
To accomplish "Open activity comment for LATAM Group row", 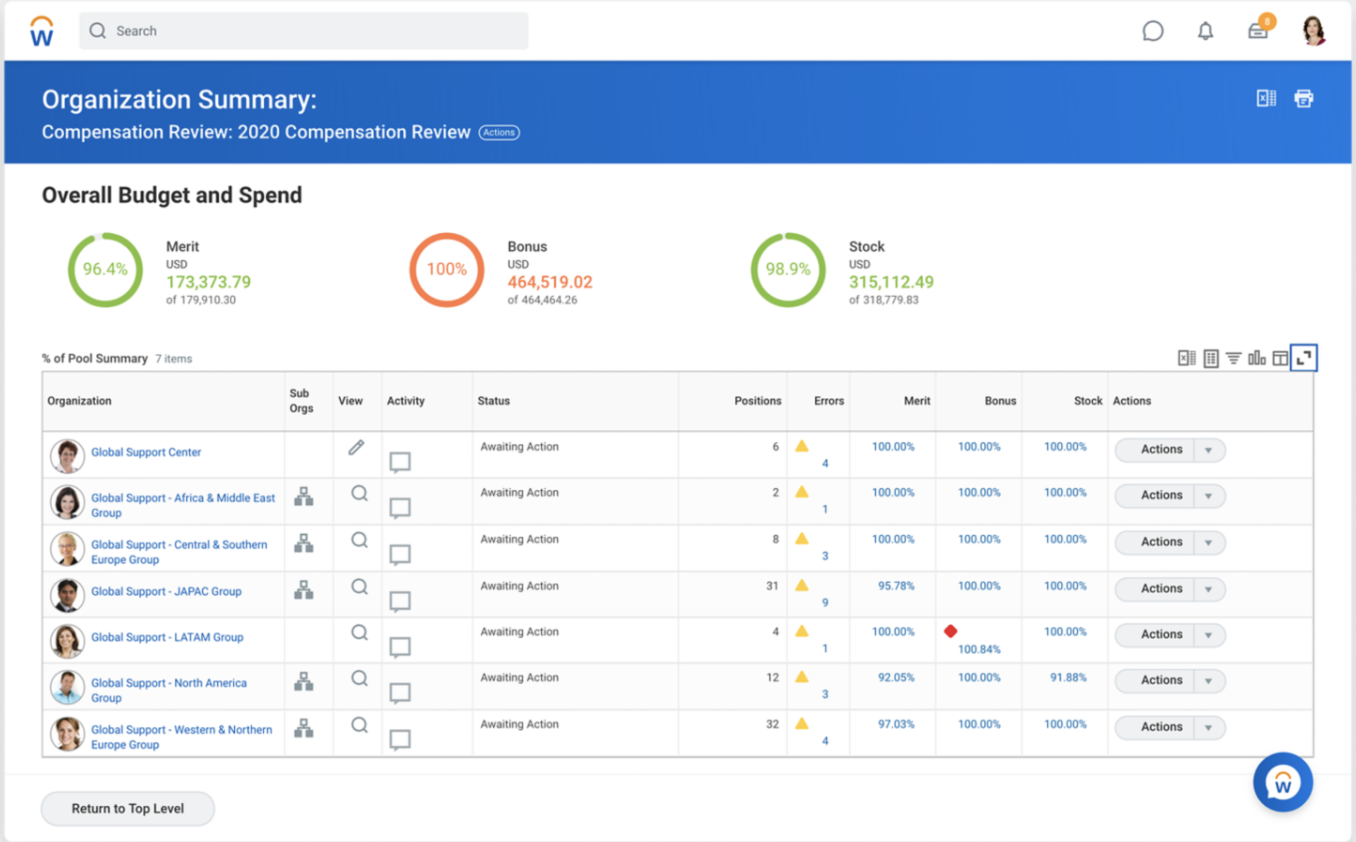I will [x=400, y=648].
